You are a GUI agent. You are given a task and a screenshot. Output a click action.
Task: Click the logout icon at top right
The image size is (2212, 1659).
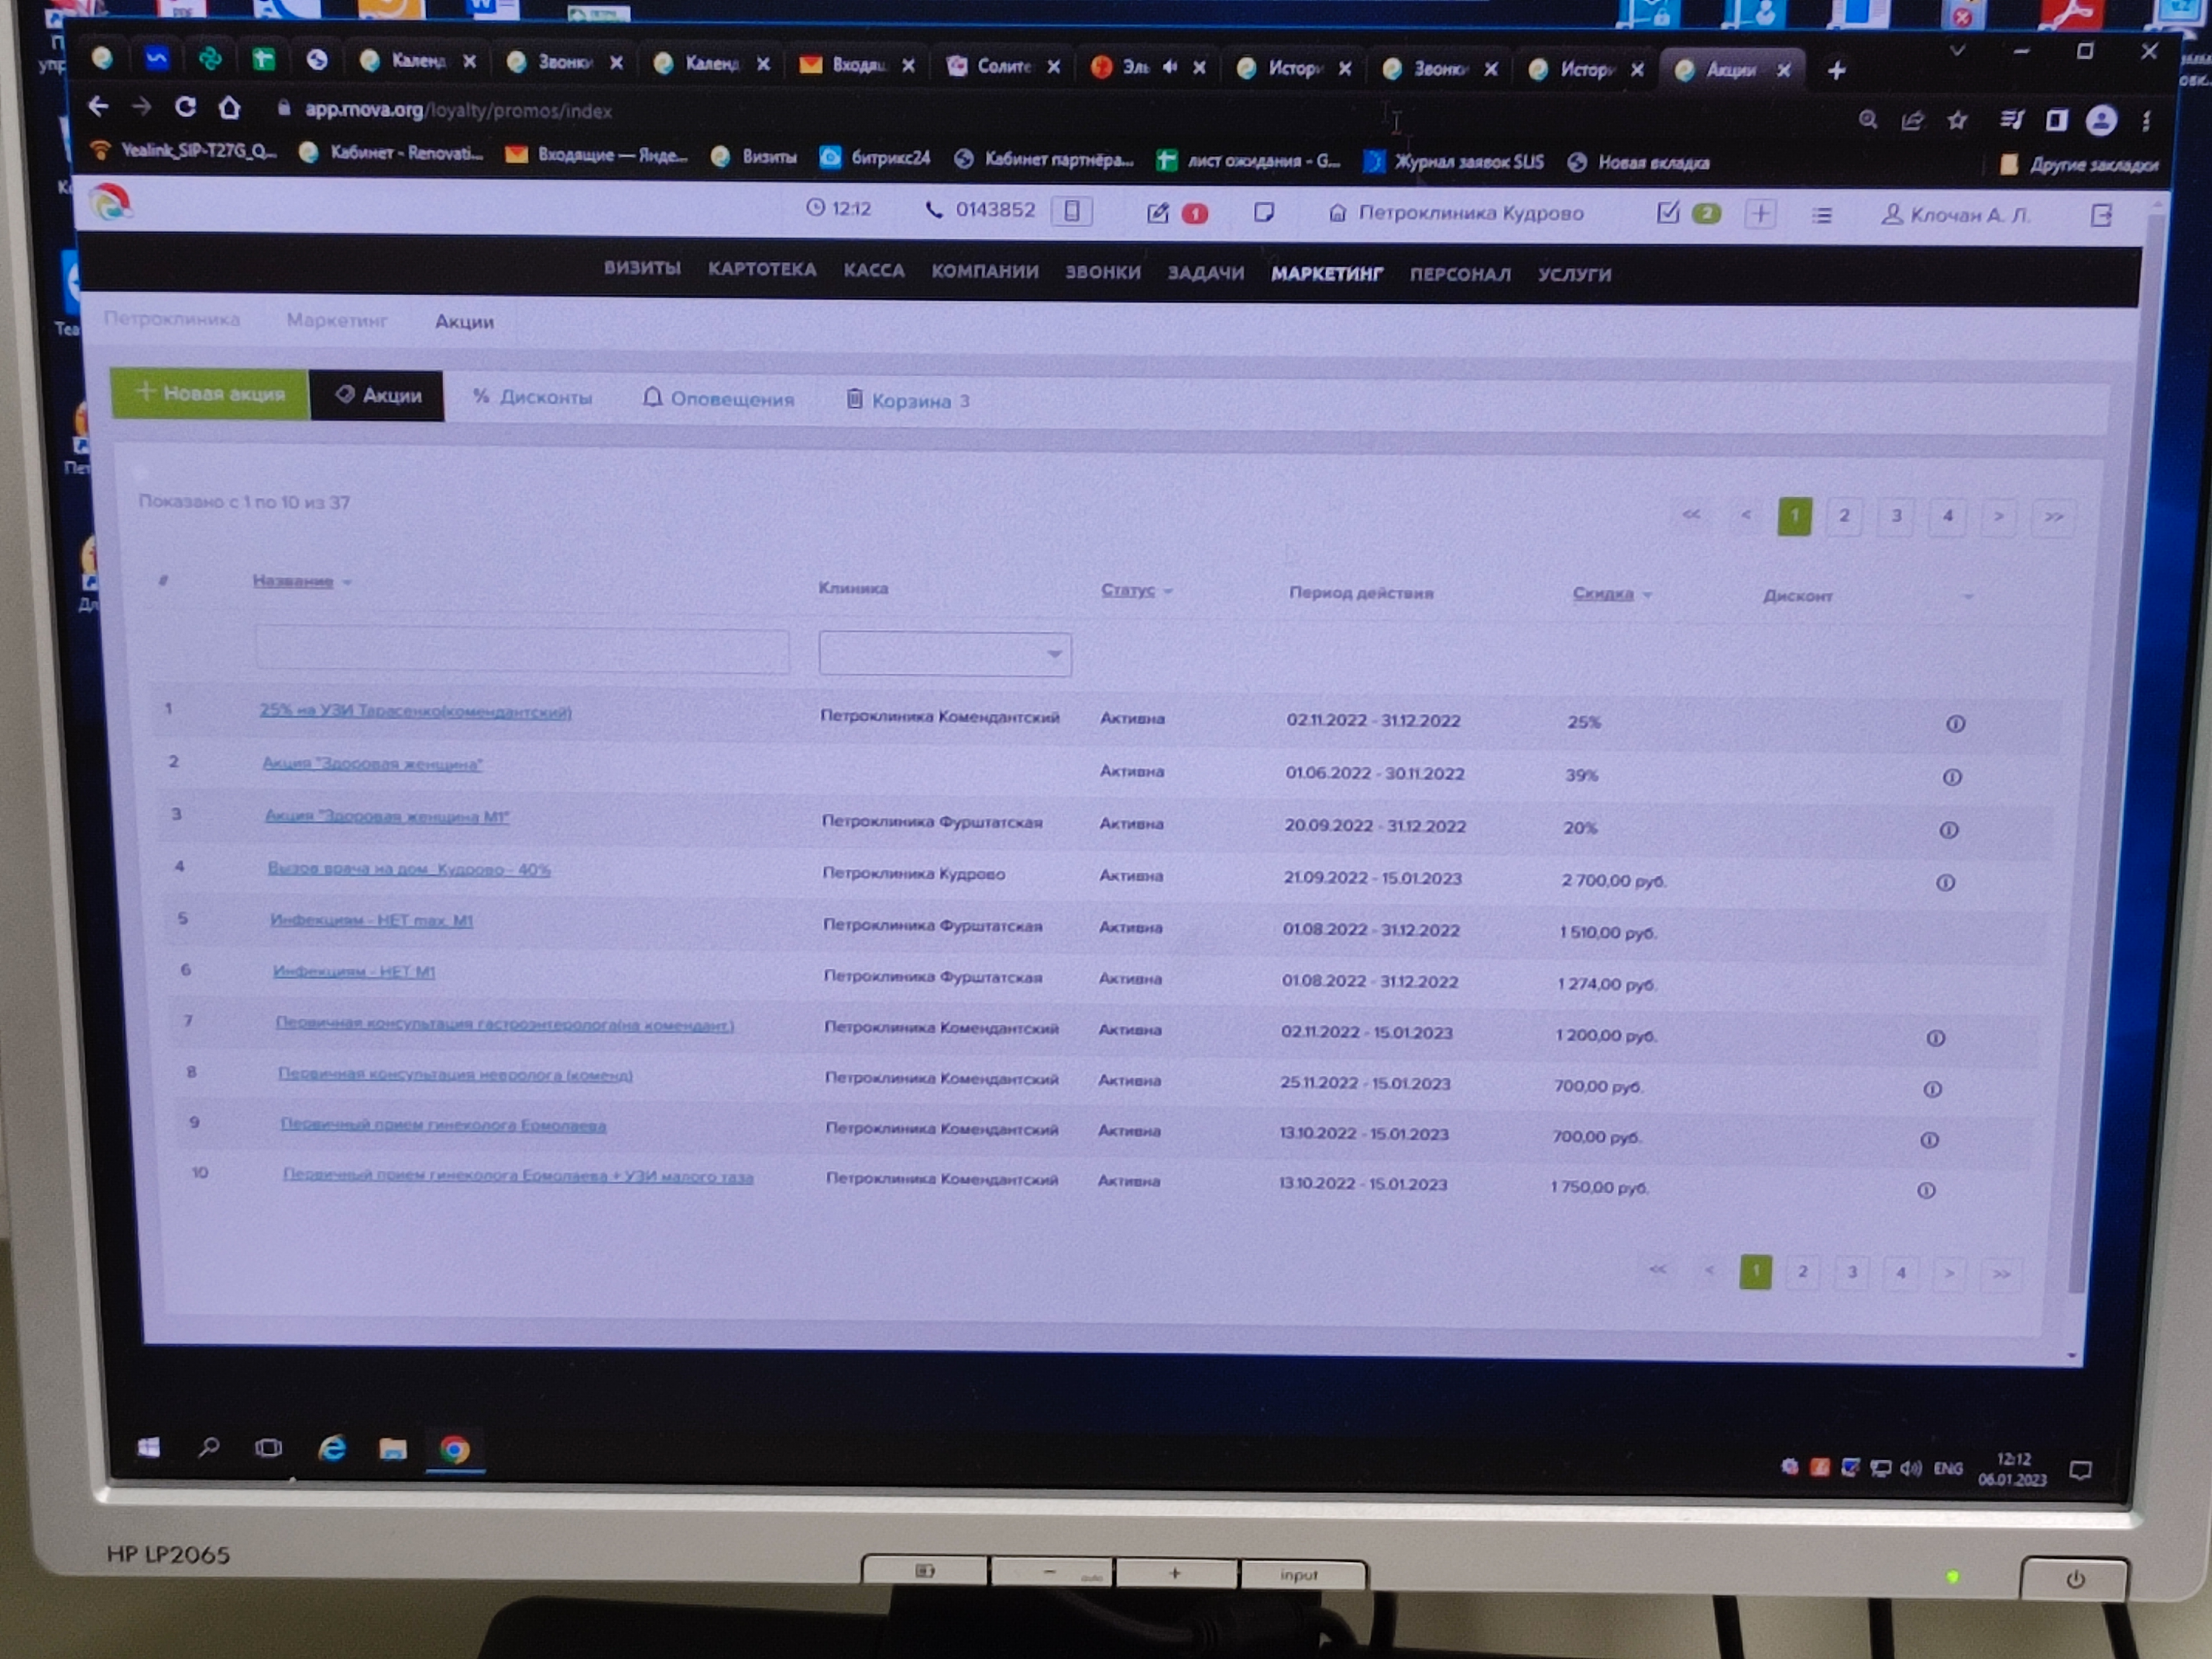(x=2101, y=215)
